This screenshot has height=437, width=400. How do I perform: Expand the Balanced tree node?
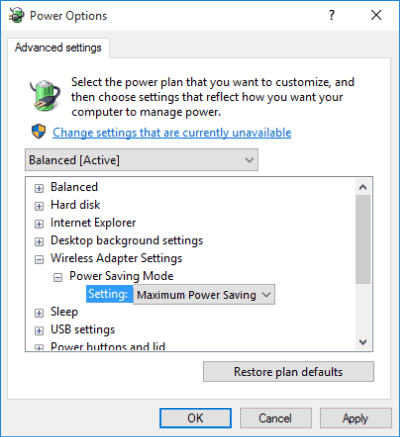click(x=39, y=188)
